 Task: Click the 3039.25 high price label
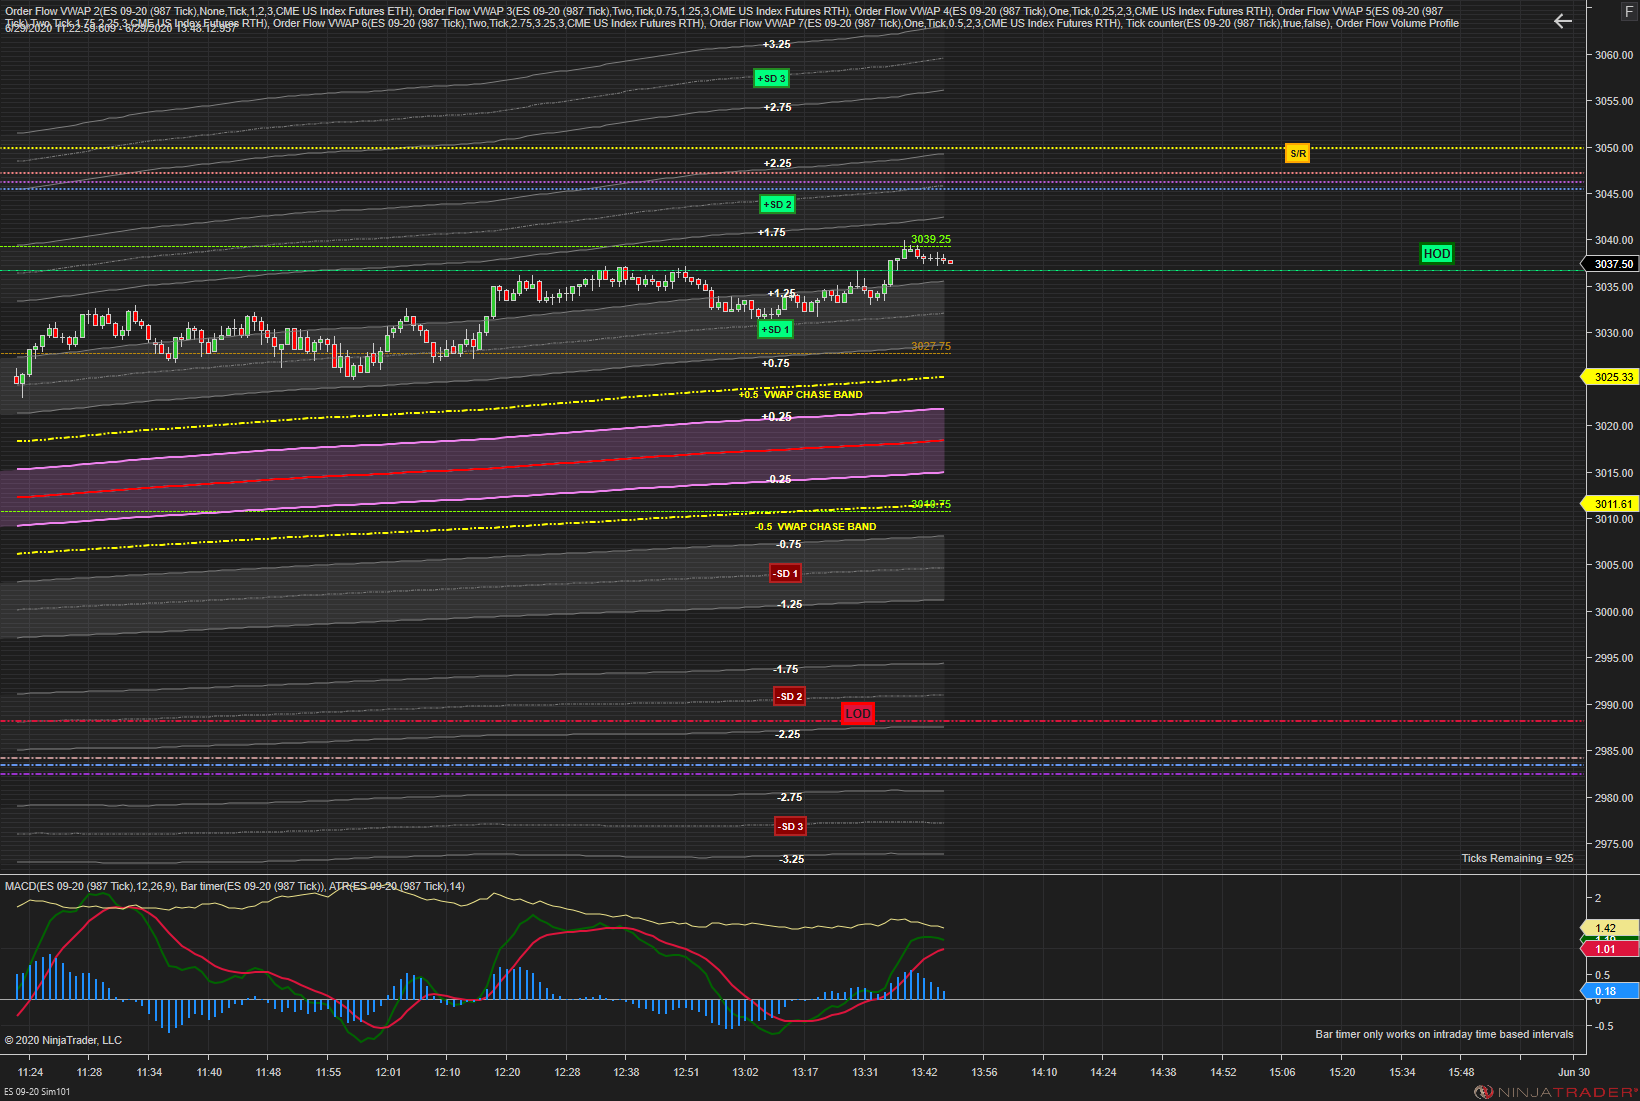tap(931, 239)
